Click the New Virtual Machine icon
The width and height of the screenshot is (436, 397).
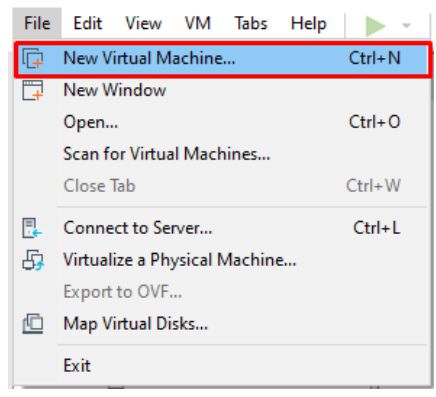pyautogui.click(x=33, y=58)
